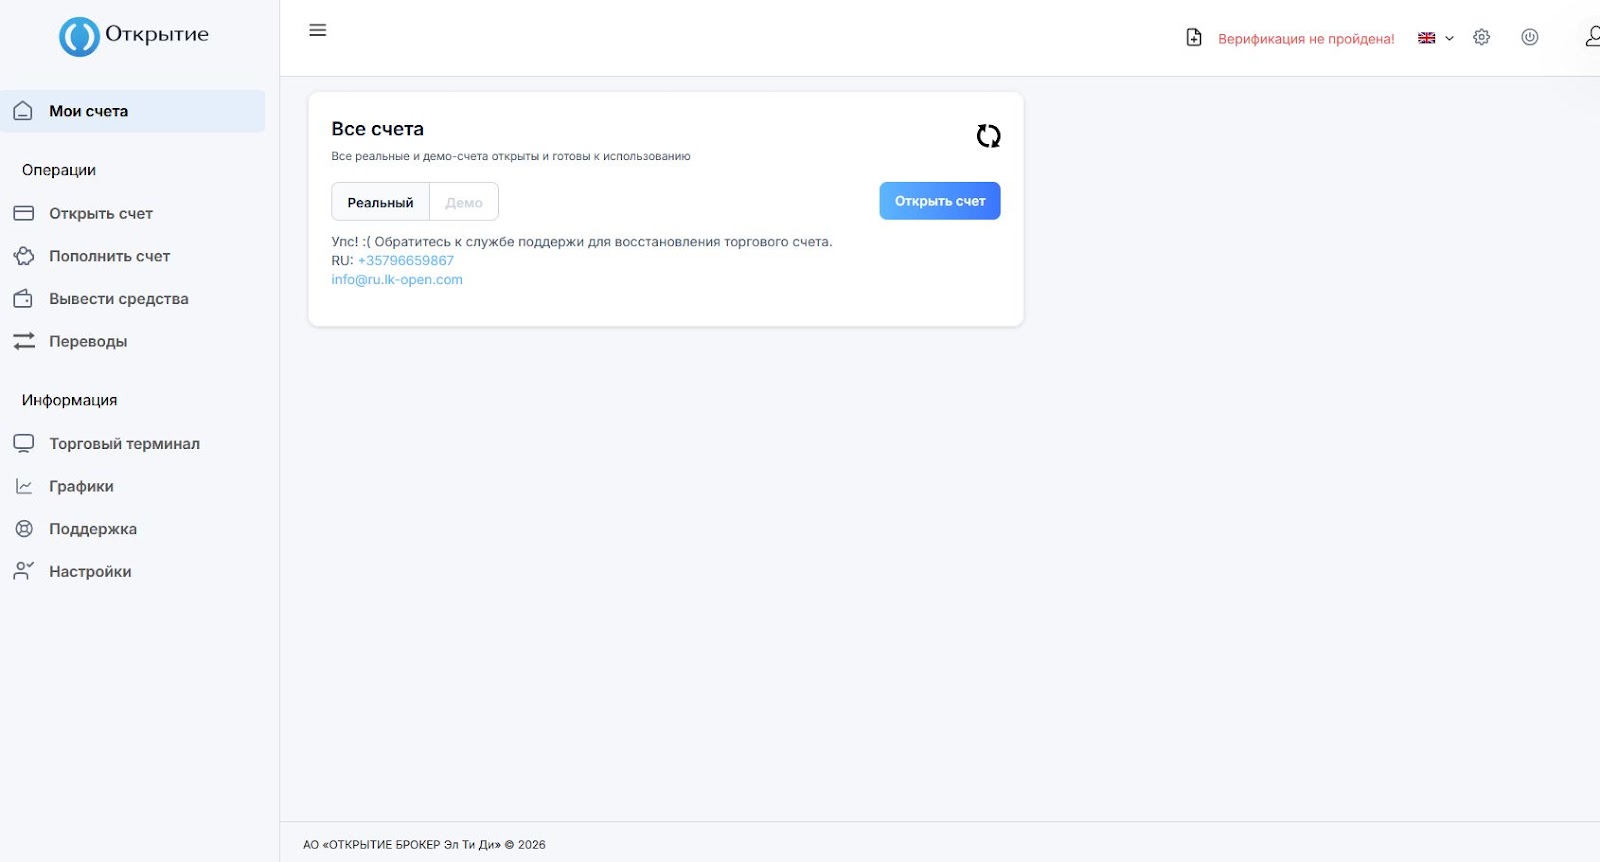
Task: Open Настройки in sidebar
Action: [90, 572]
